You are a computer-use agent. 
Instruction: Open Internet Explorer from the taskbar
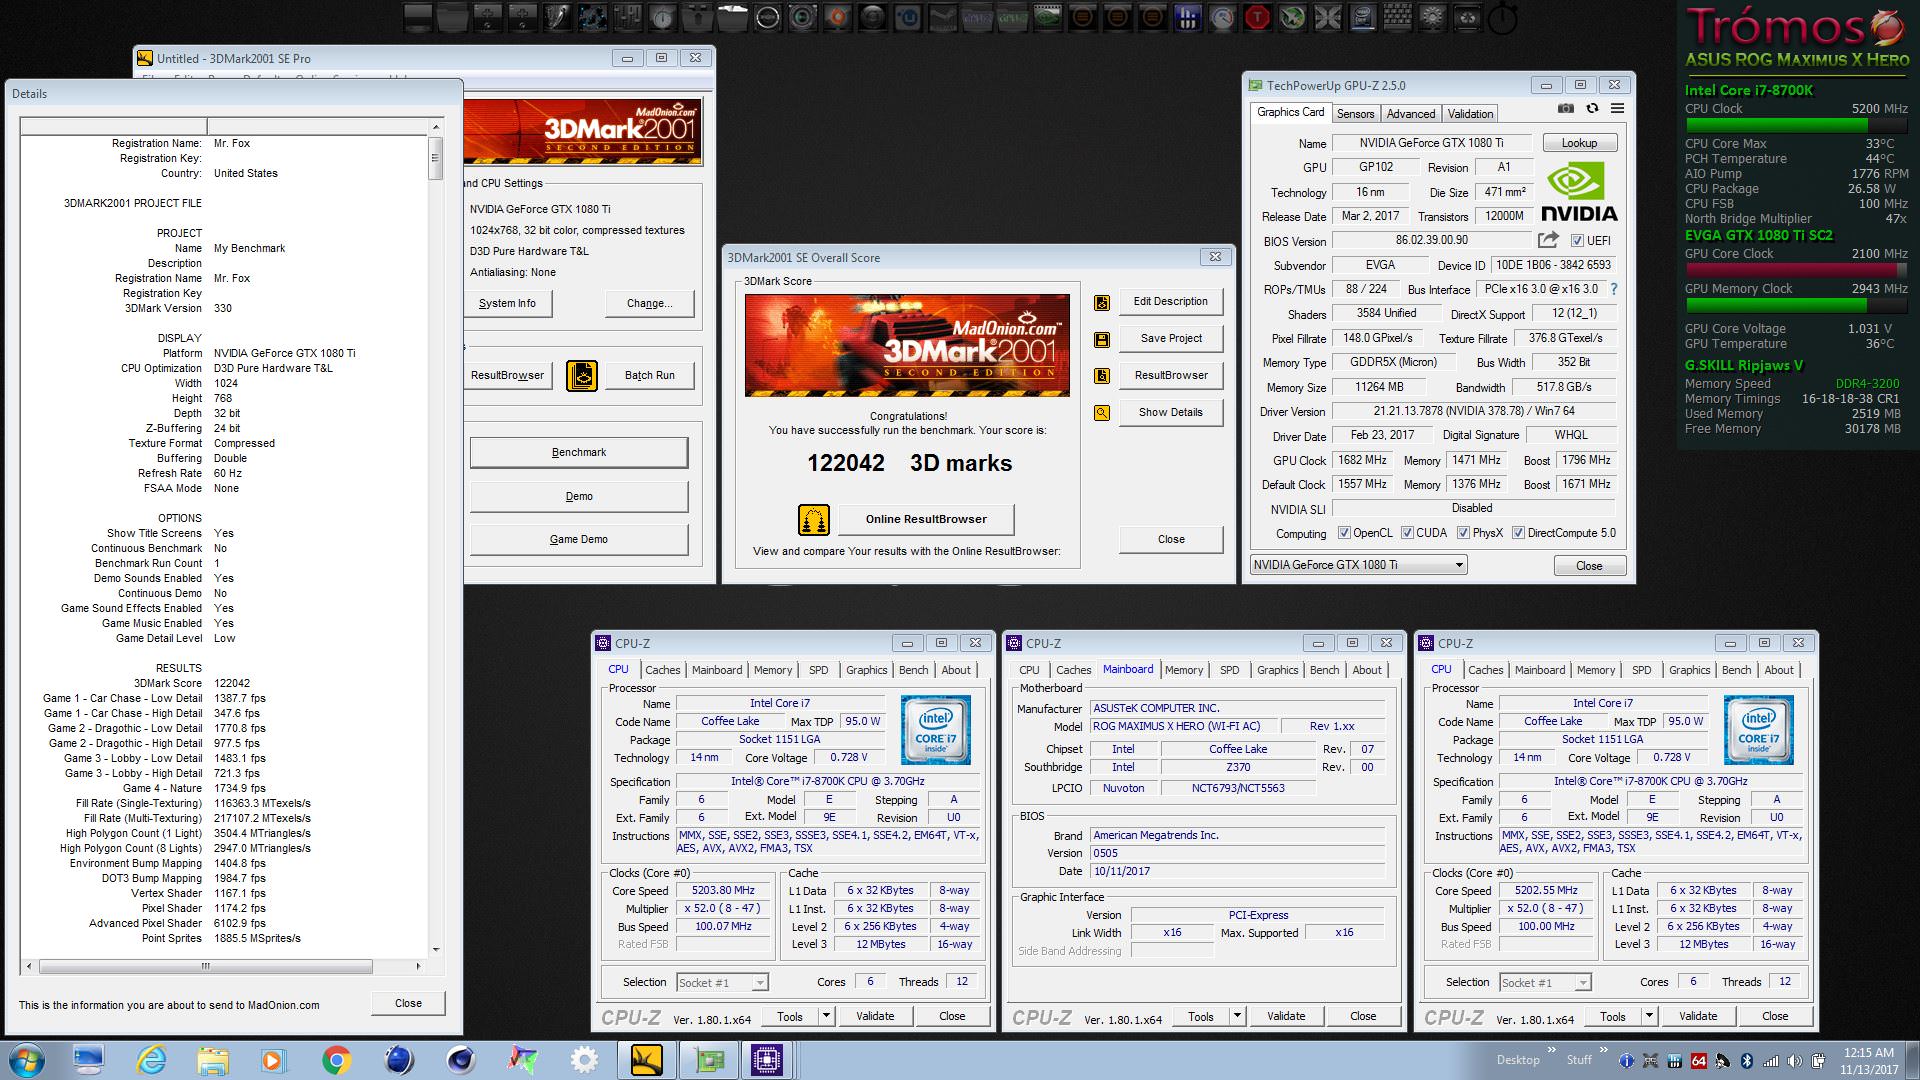(x=151, y=1060)
